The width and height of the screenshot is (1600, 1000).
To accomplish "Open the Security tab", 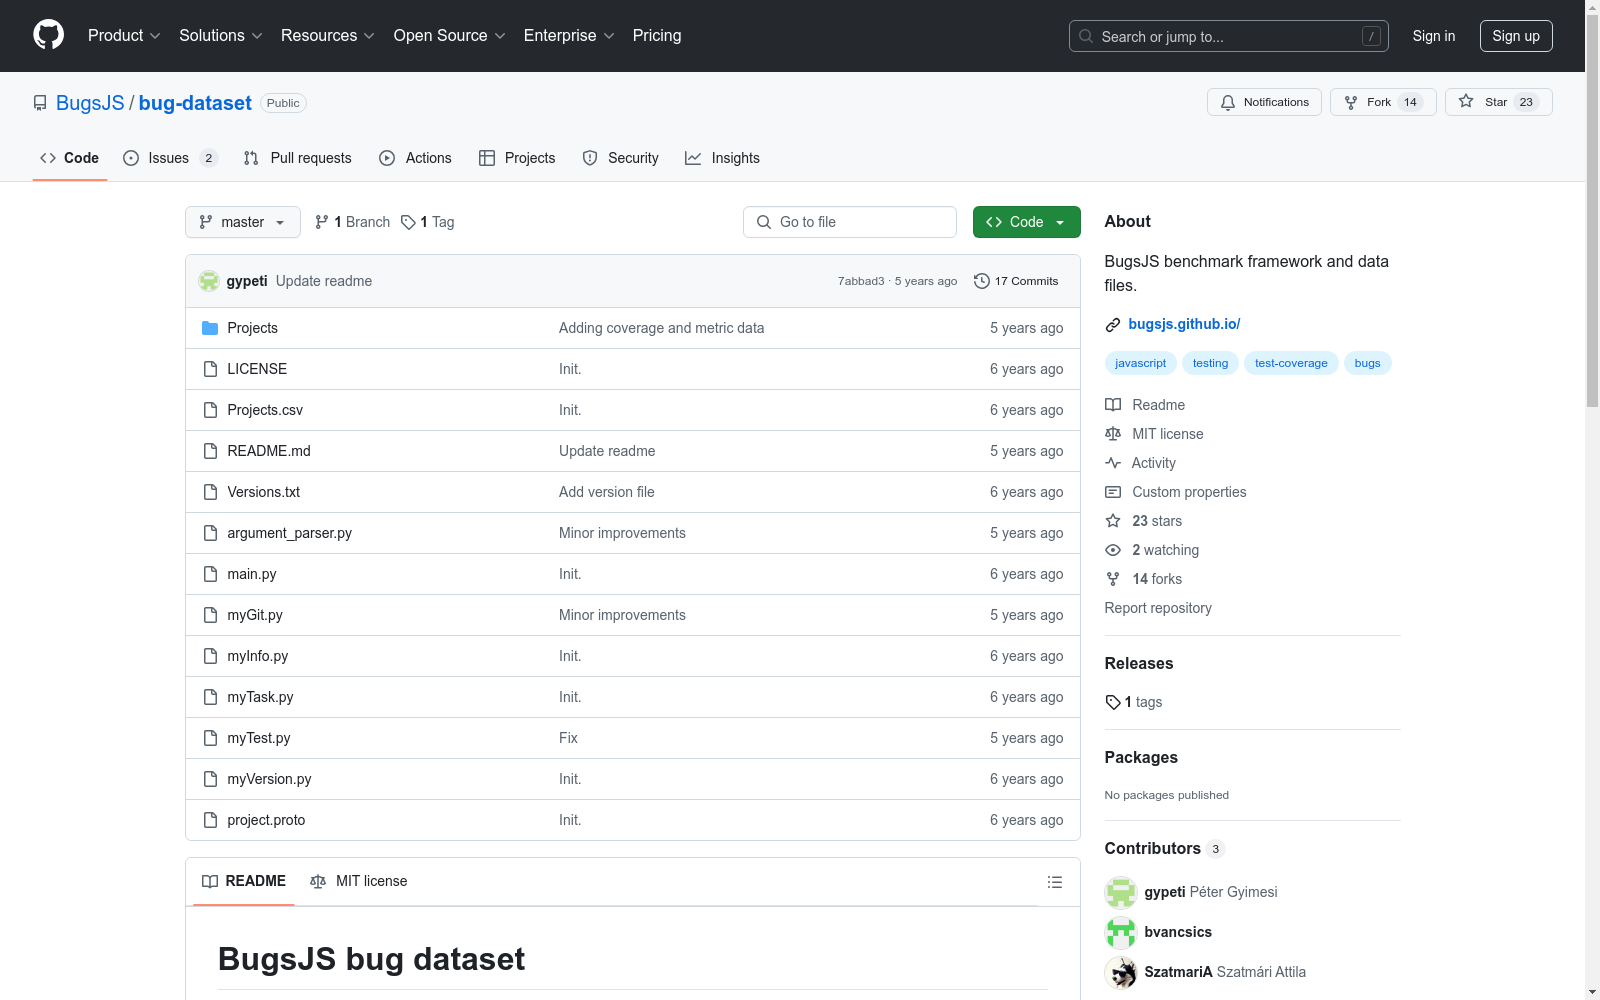I will (x=620, y=158).
